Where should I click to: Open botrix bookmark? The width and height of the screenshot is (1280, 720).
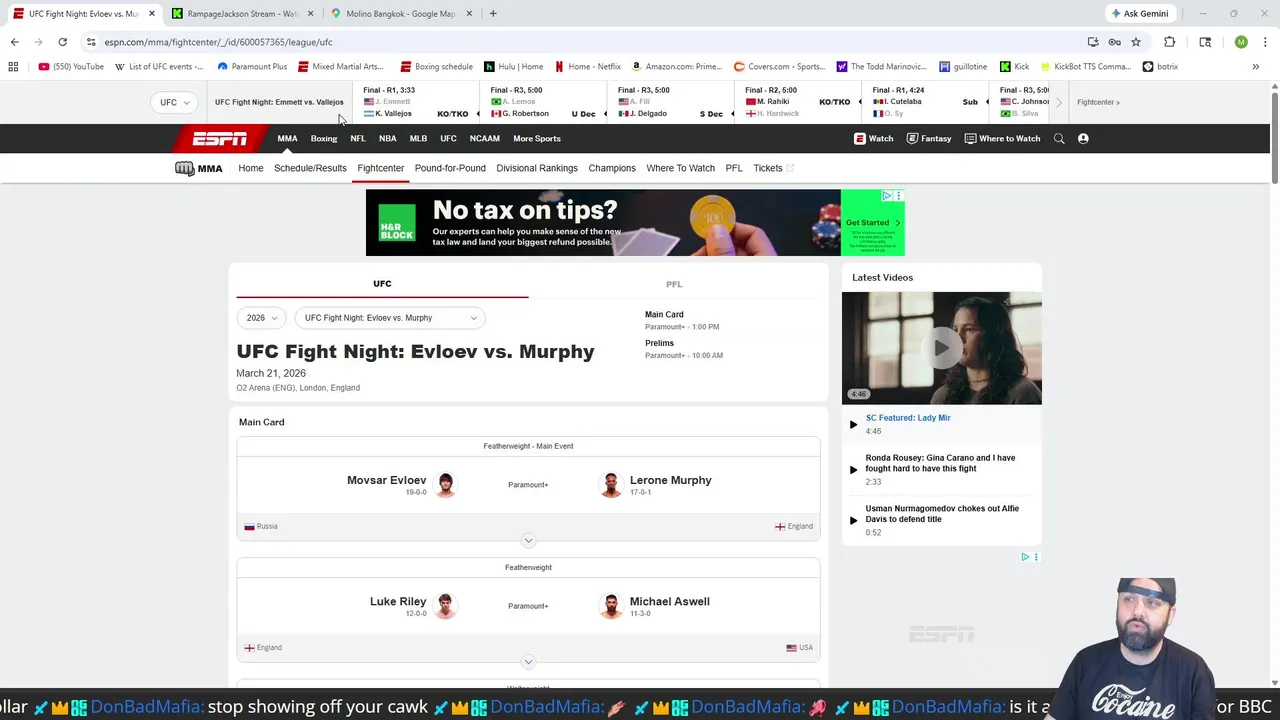click(x=1161, y=67)
